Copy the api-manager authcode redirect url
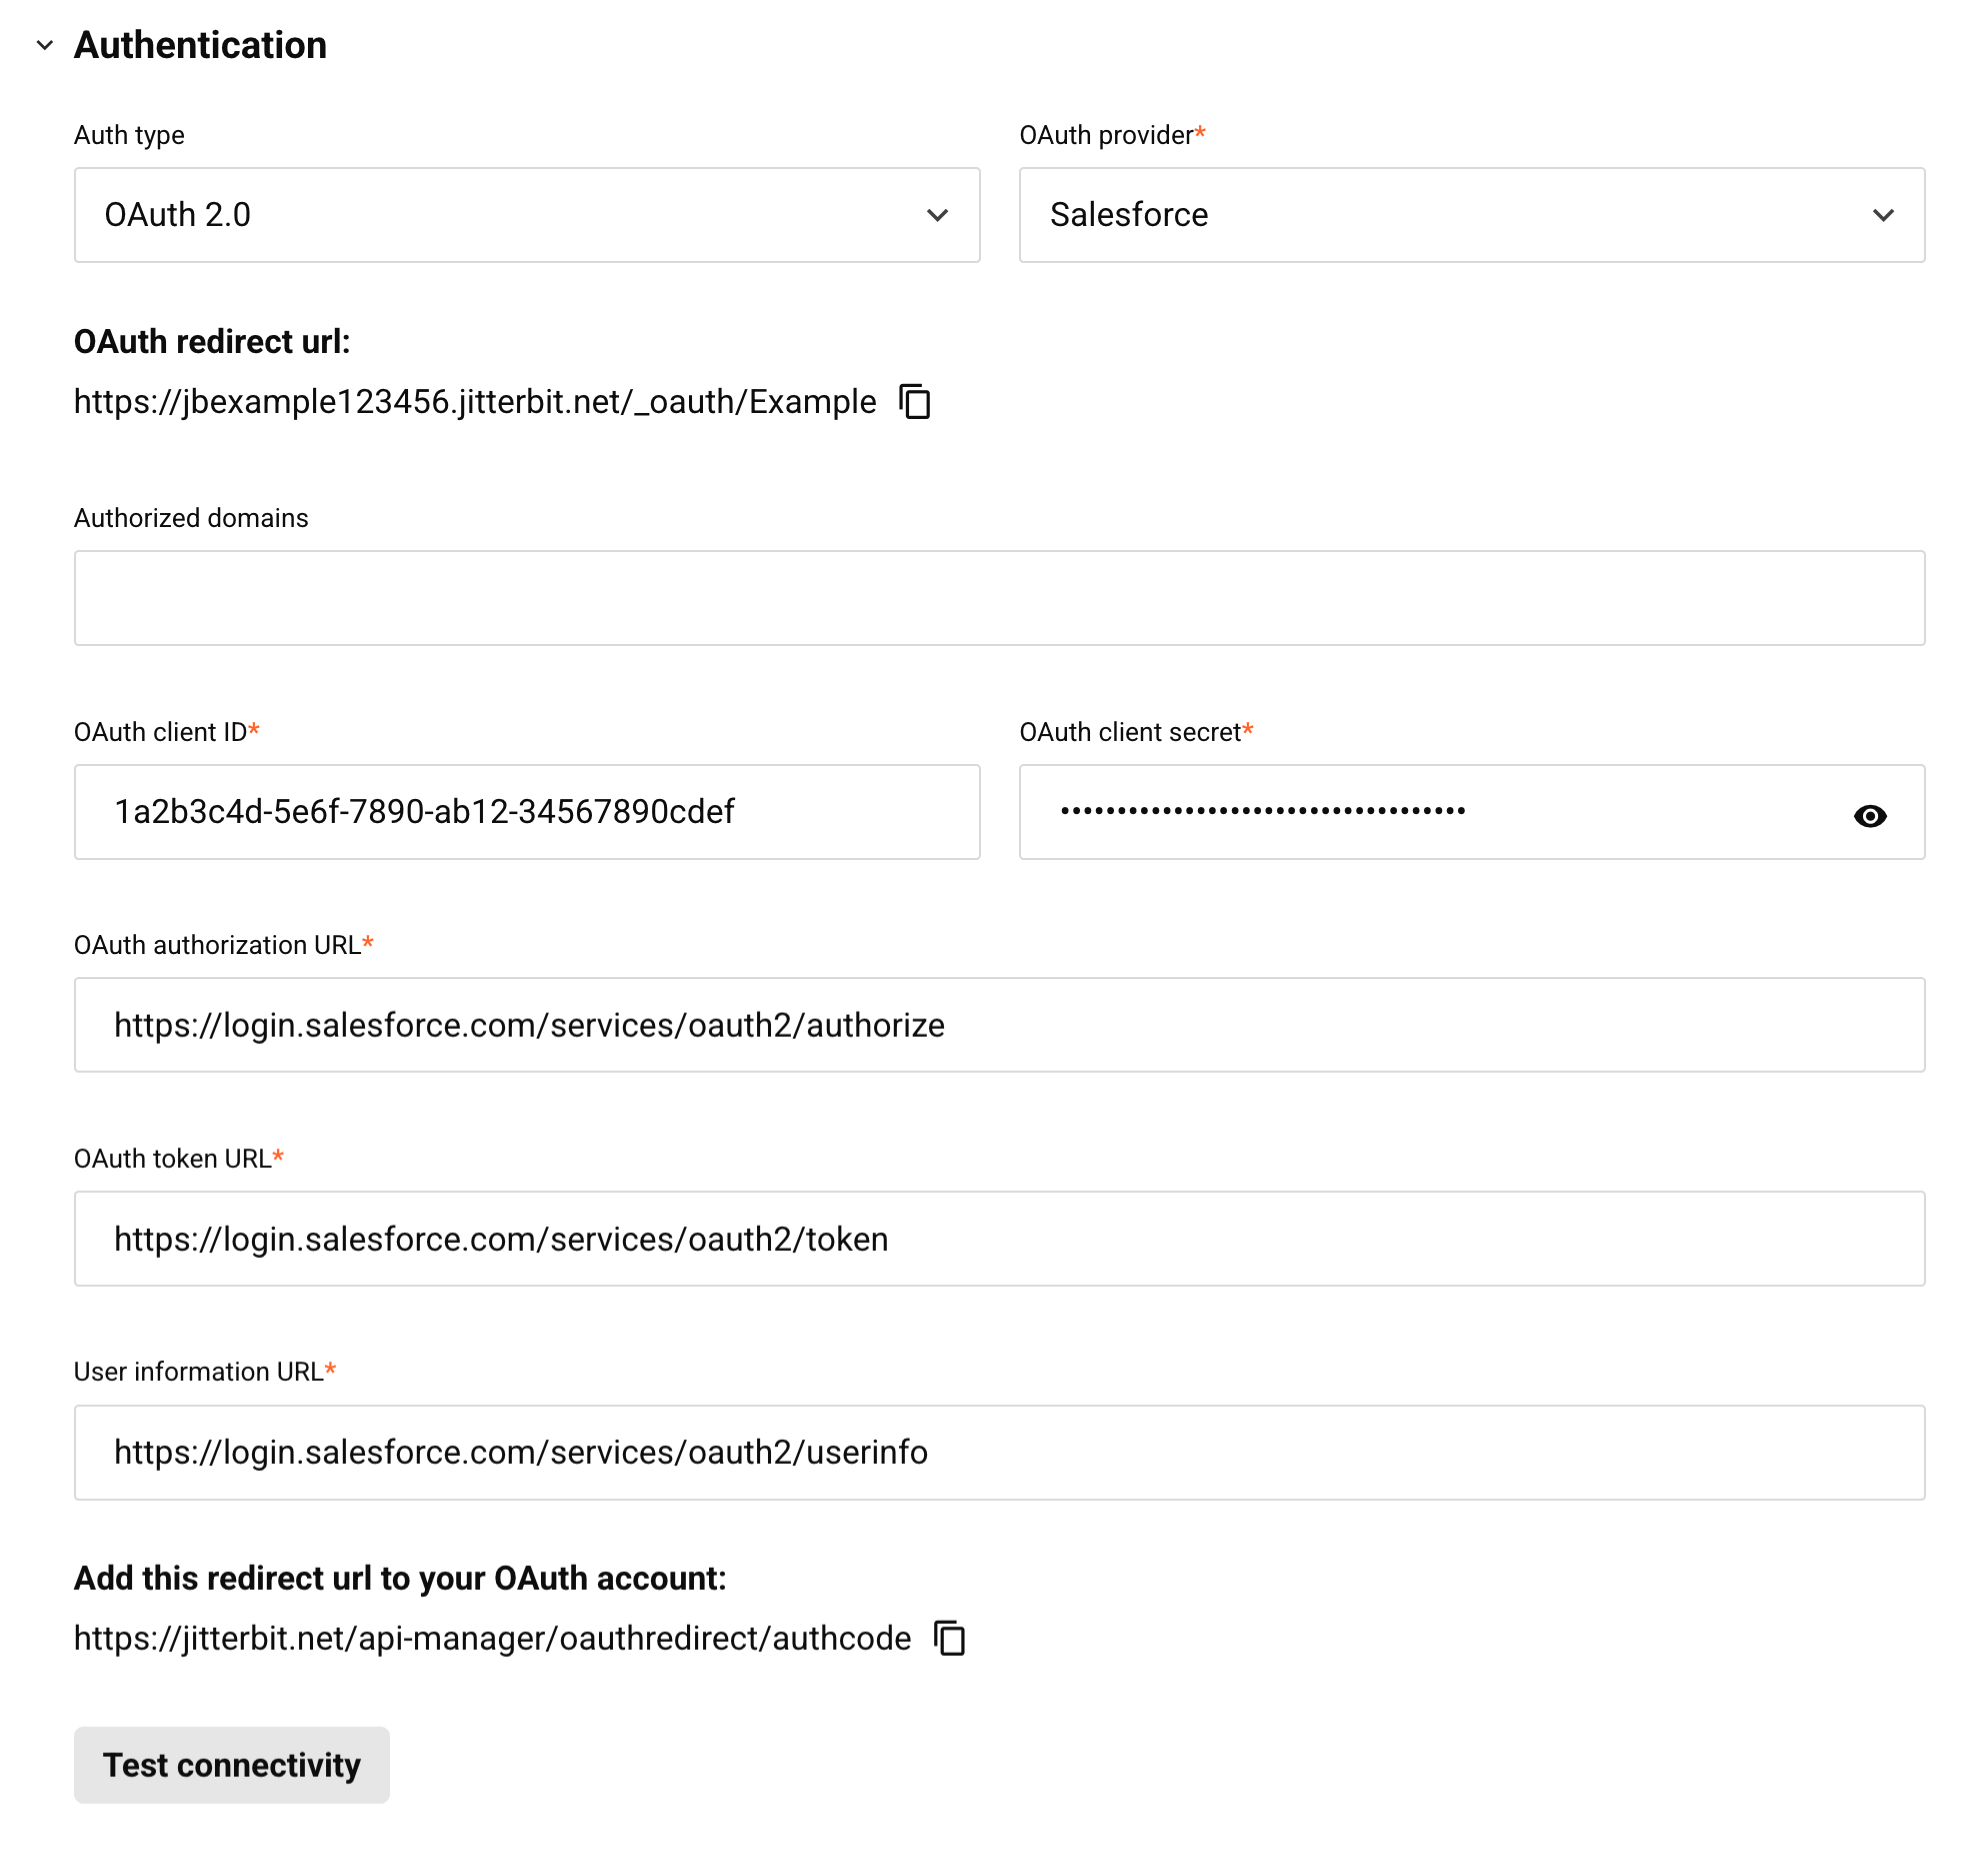This screenshot has width=1969, height=1850. [949, 1638]
